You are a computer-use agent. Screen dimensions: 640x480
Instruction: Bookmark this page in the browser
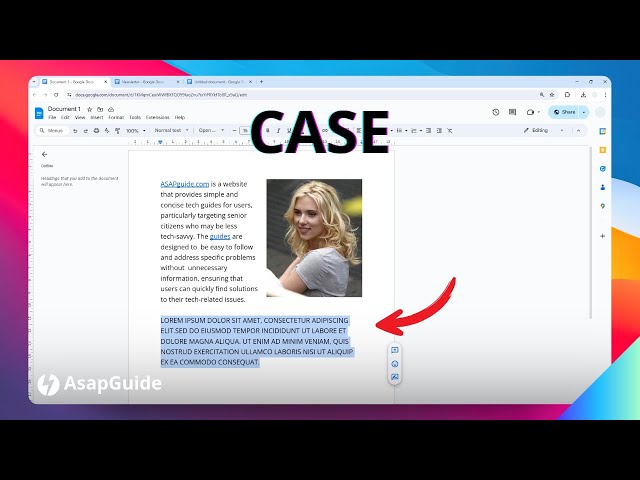click(552, 95)
